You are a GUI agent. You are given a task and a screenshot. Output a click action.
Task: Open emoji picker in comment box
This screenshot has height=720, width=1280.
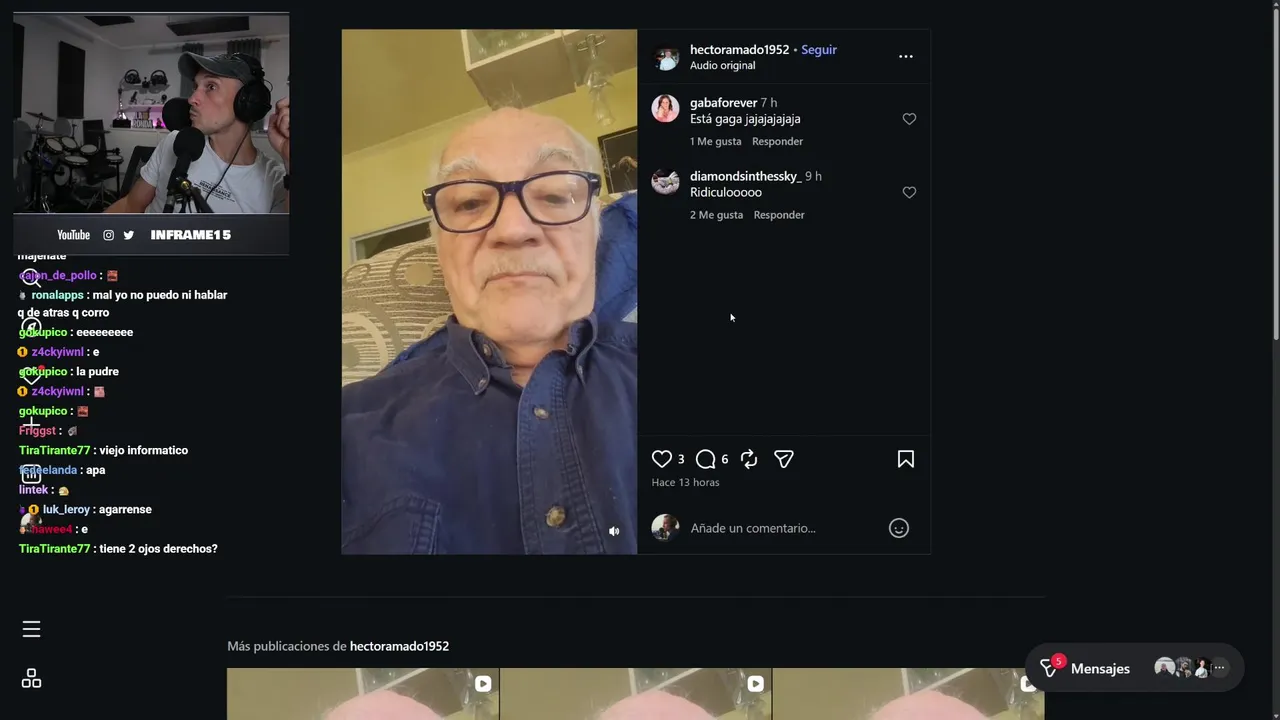899,528
